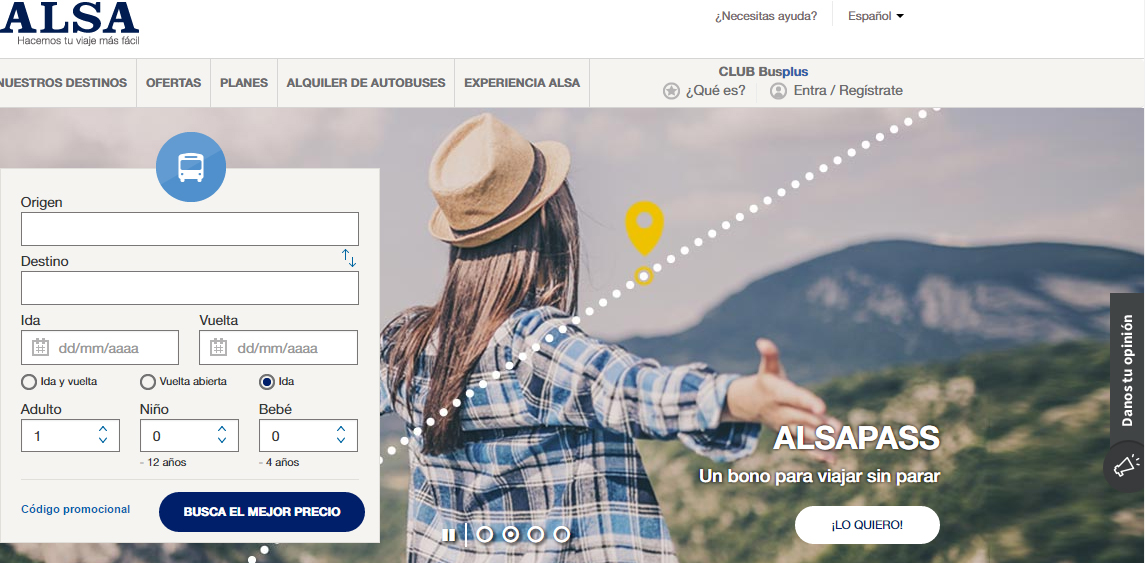Image resolution: width=1145 pixels, height=563 pixels.
Task: Click the blue bus icon above the form
Action: click(x=191, y=167)
